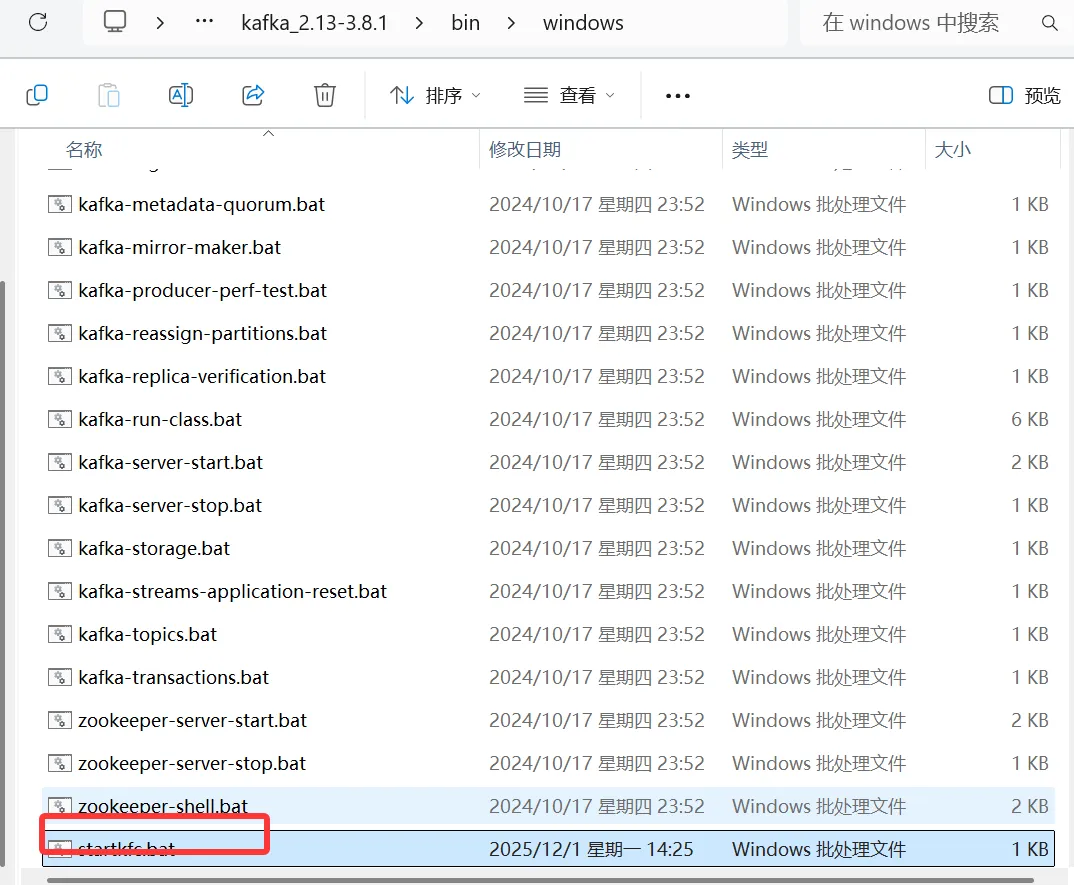Click the batch icon beside zookeeper-server-start.bat

point(60,721)
